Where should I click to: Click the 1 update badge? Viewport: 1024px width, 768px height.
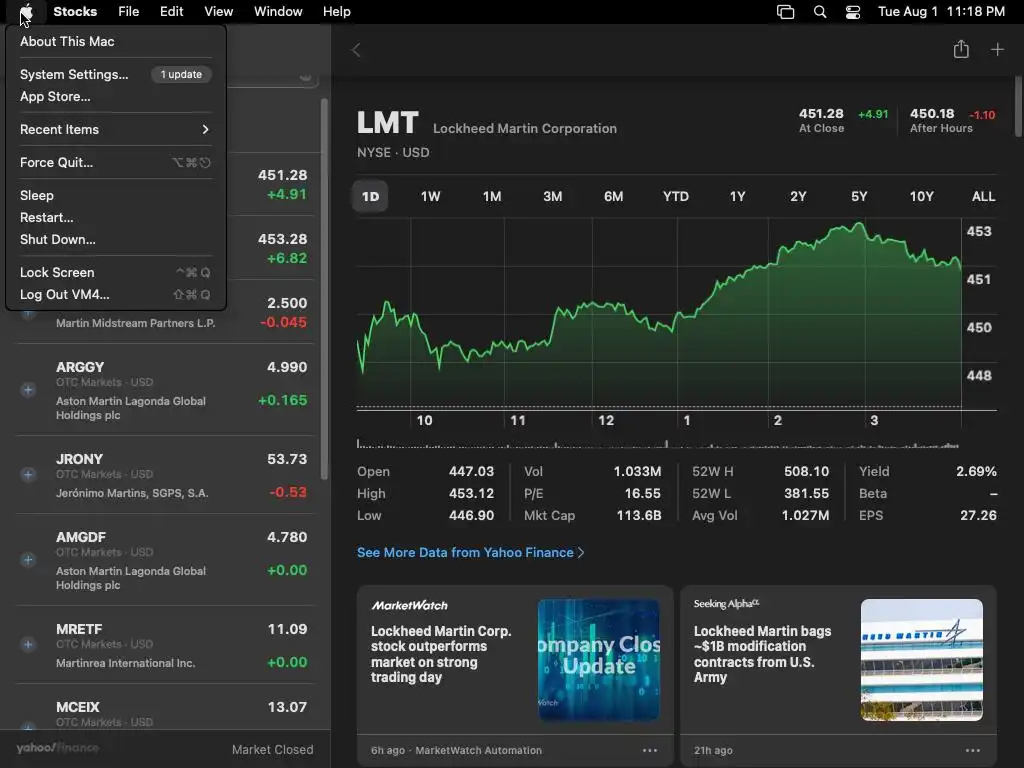181,74
